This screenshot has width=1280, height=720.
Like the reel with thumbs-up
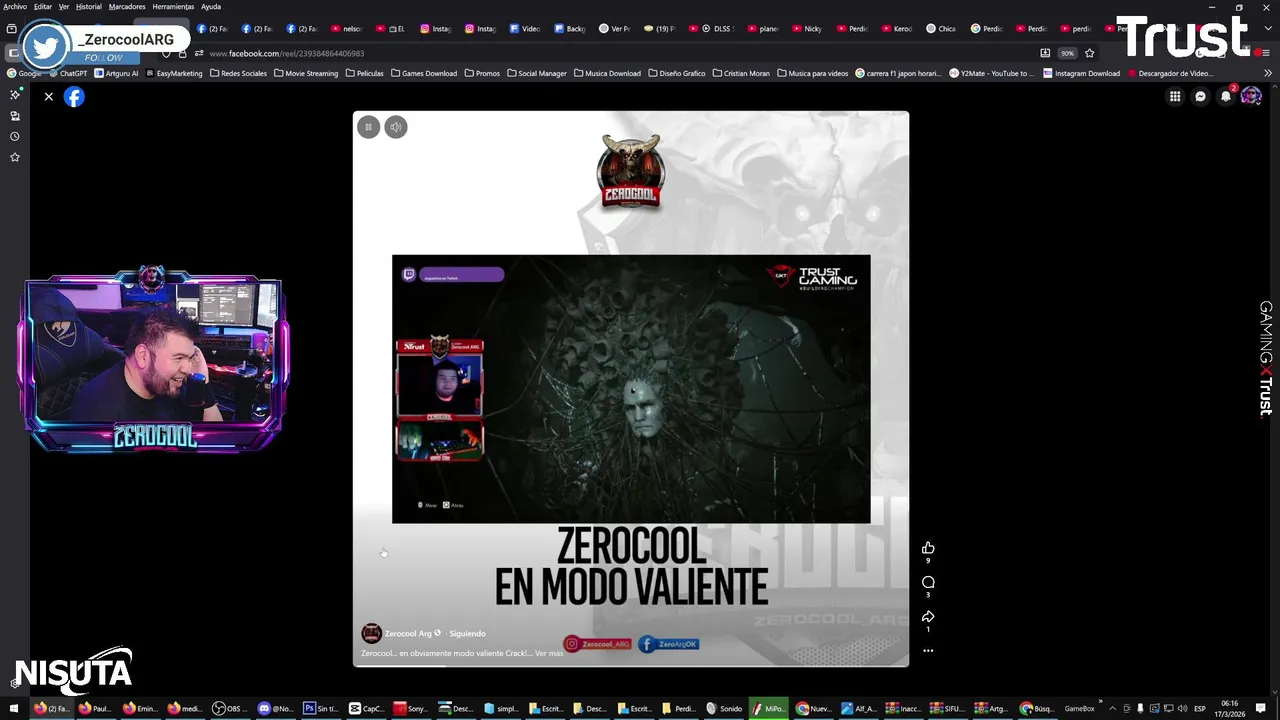point(928,548)
